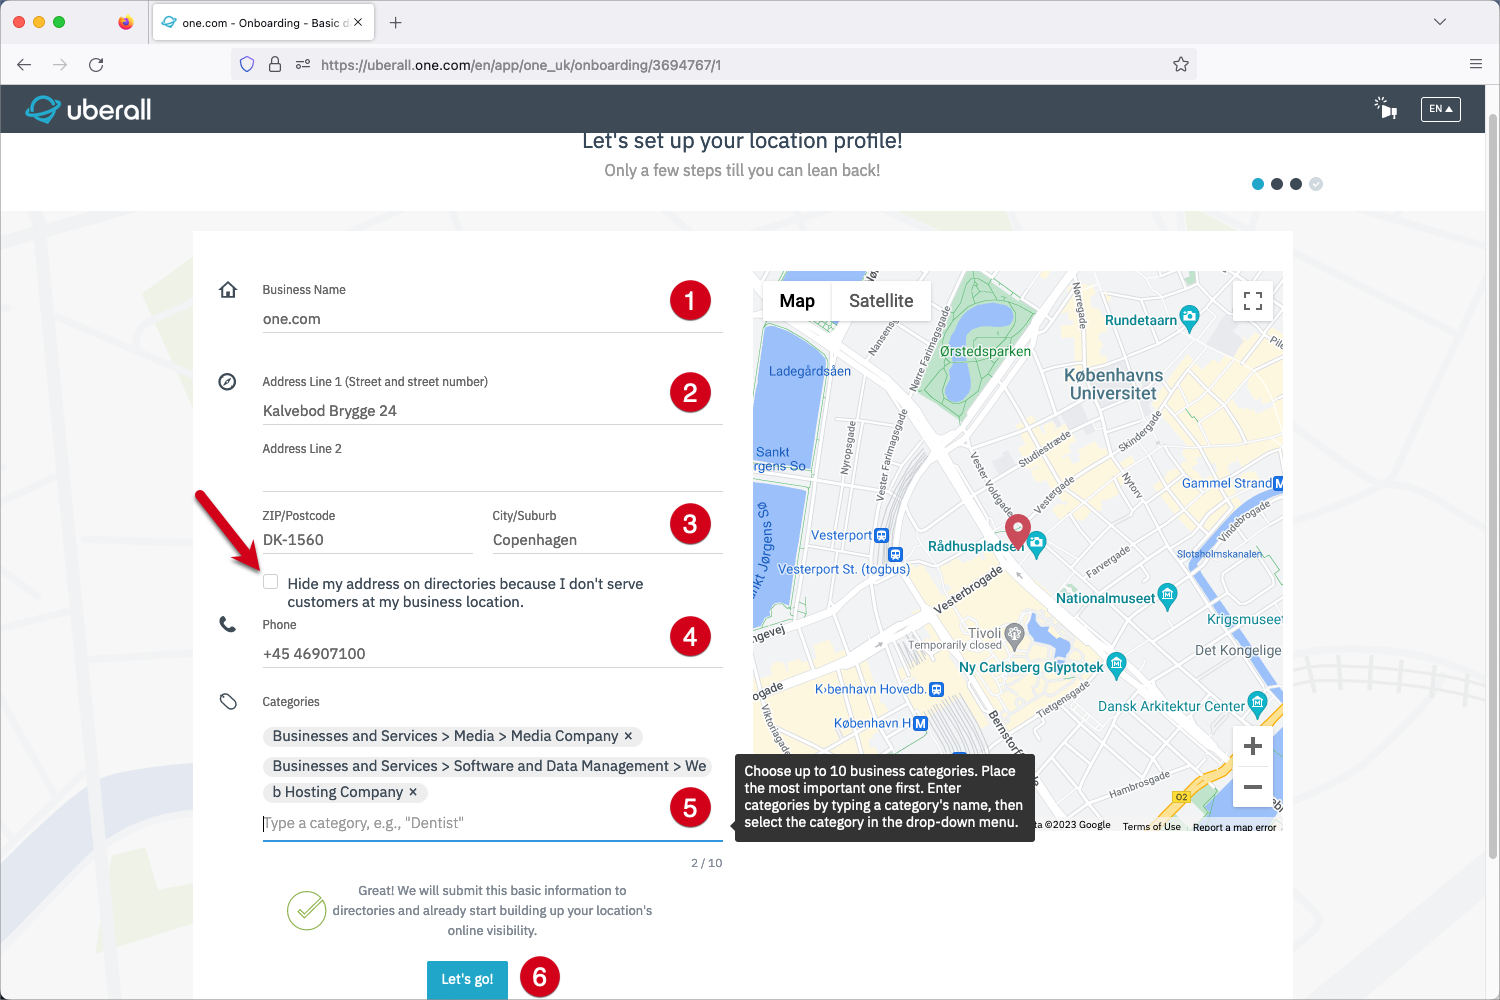Click the map fullscreen toggle icon

(x=1252, y=301)
